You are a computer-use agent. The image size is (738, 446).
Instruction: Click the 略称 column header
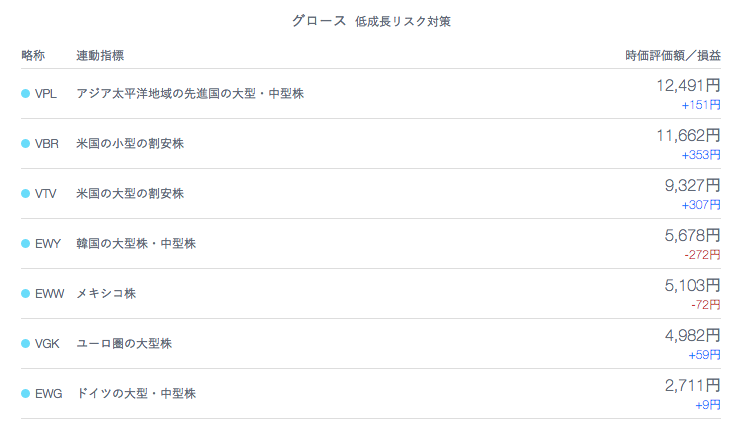(x=33, y=54)
